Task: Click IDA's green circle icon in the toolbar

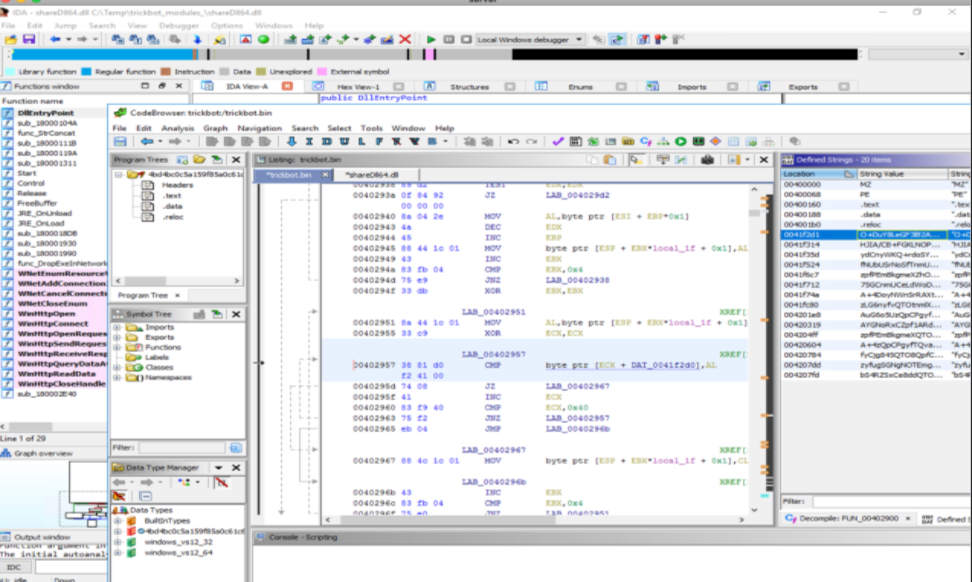Action: 263,40
